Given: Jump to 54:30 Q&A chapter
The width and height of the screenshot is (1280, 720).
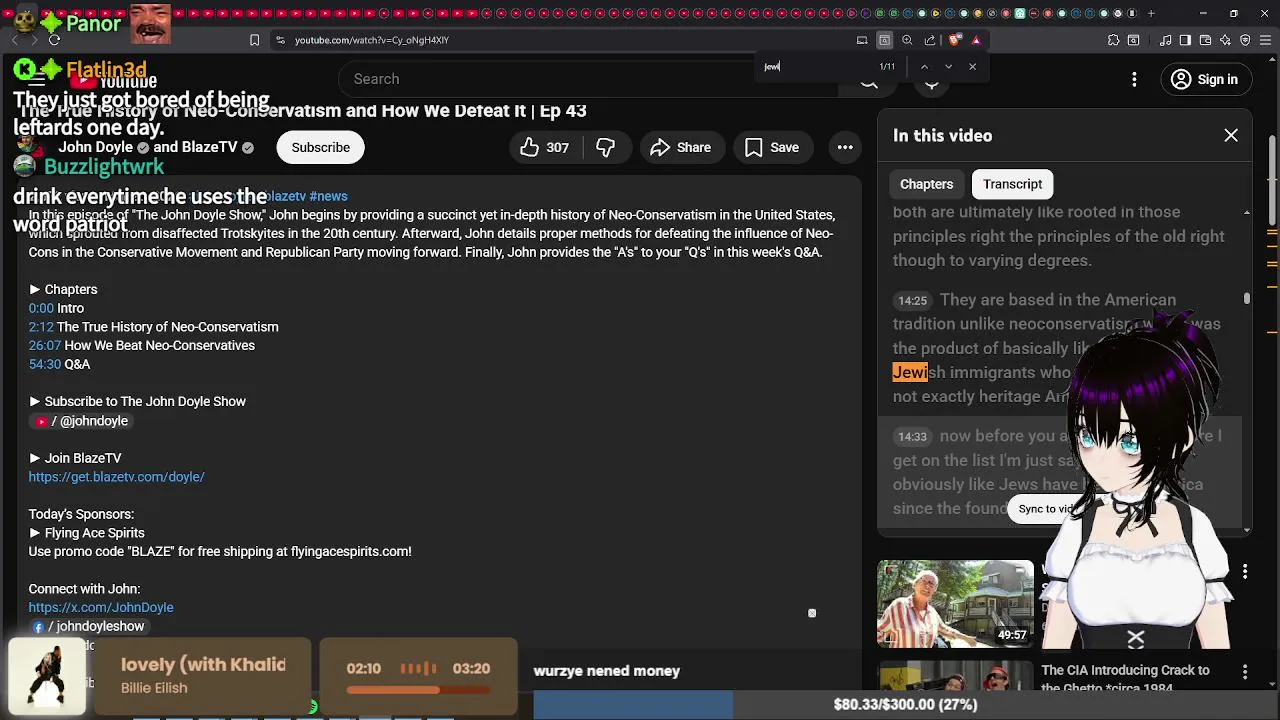Looking at the screenshot, I should click(45, 364).
